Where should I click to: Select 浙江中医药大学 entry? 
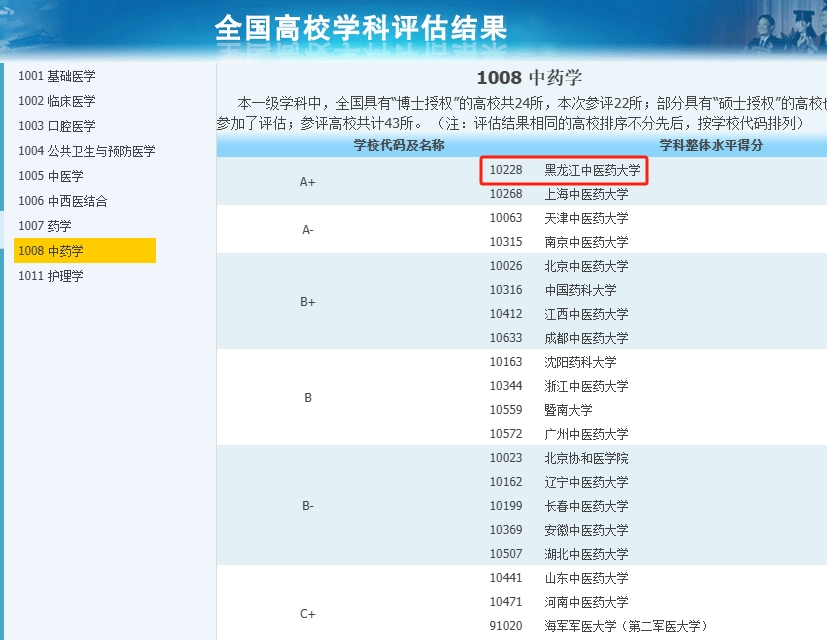(x=586, y=386)
